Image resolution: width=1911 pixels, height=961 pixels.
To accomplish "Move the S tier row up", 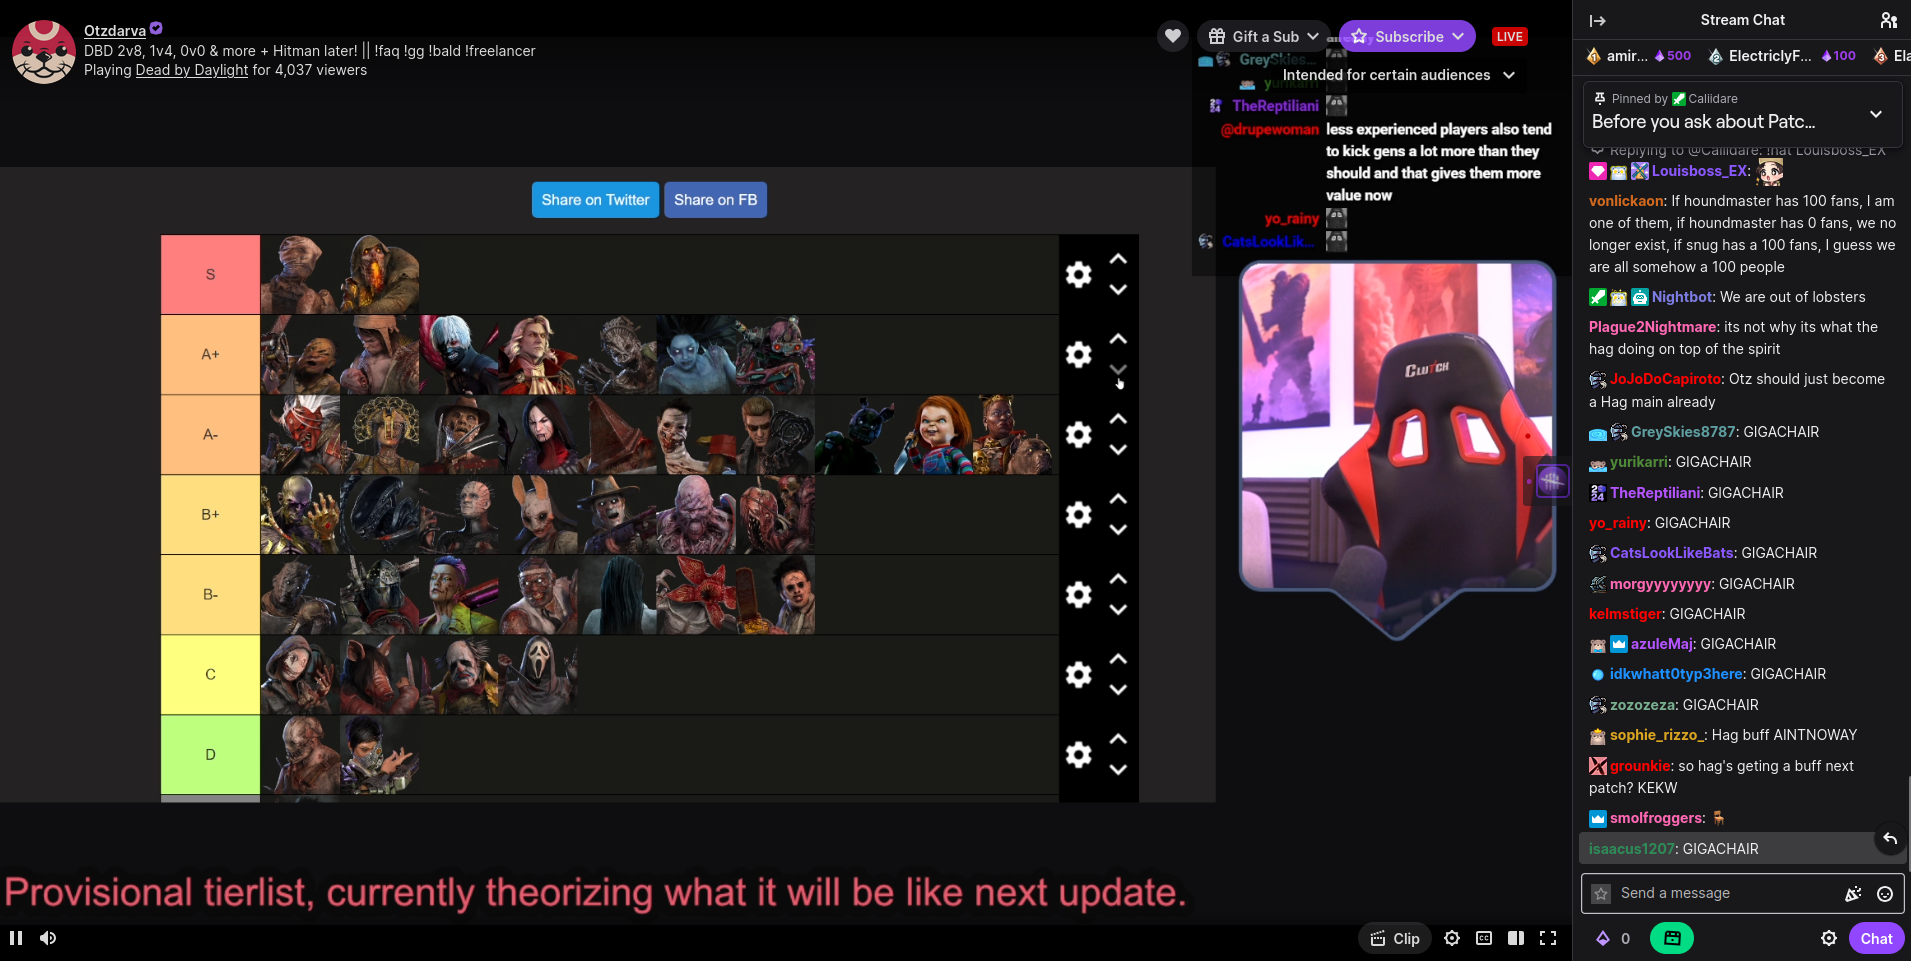I will tap(1118, 259).
